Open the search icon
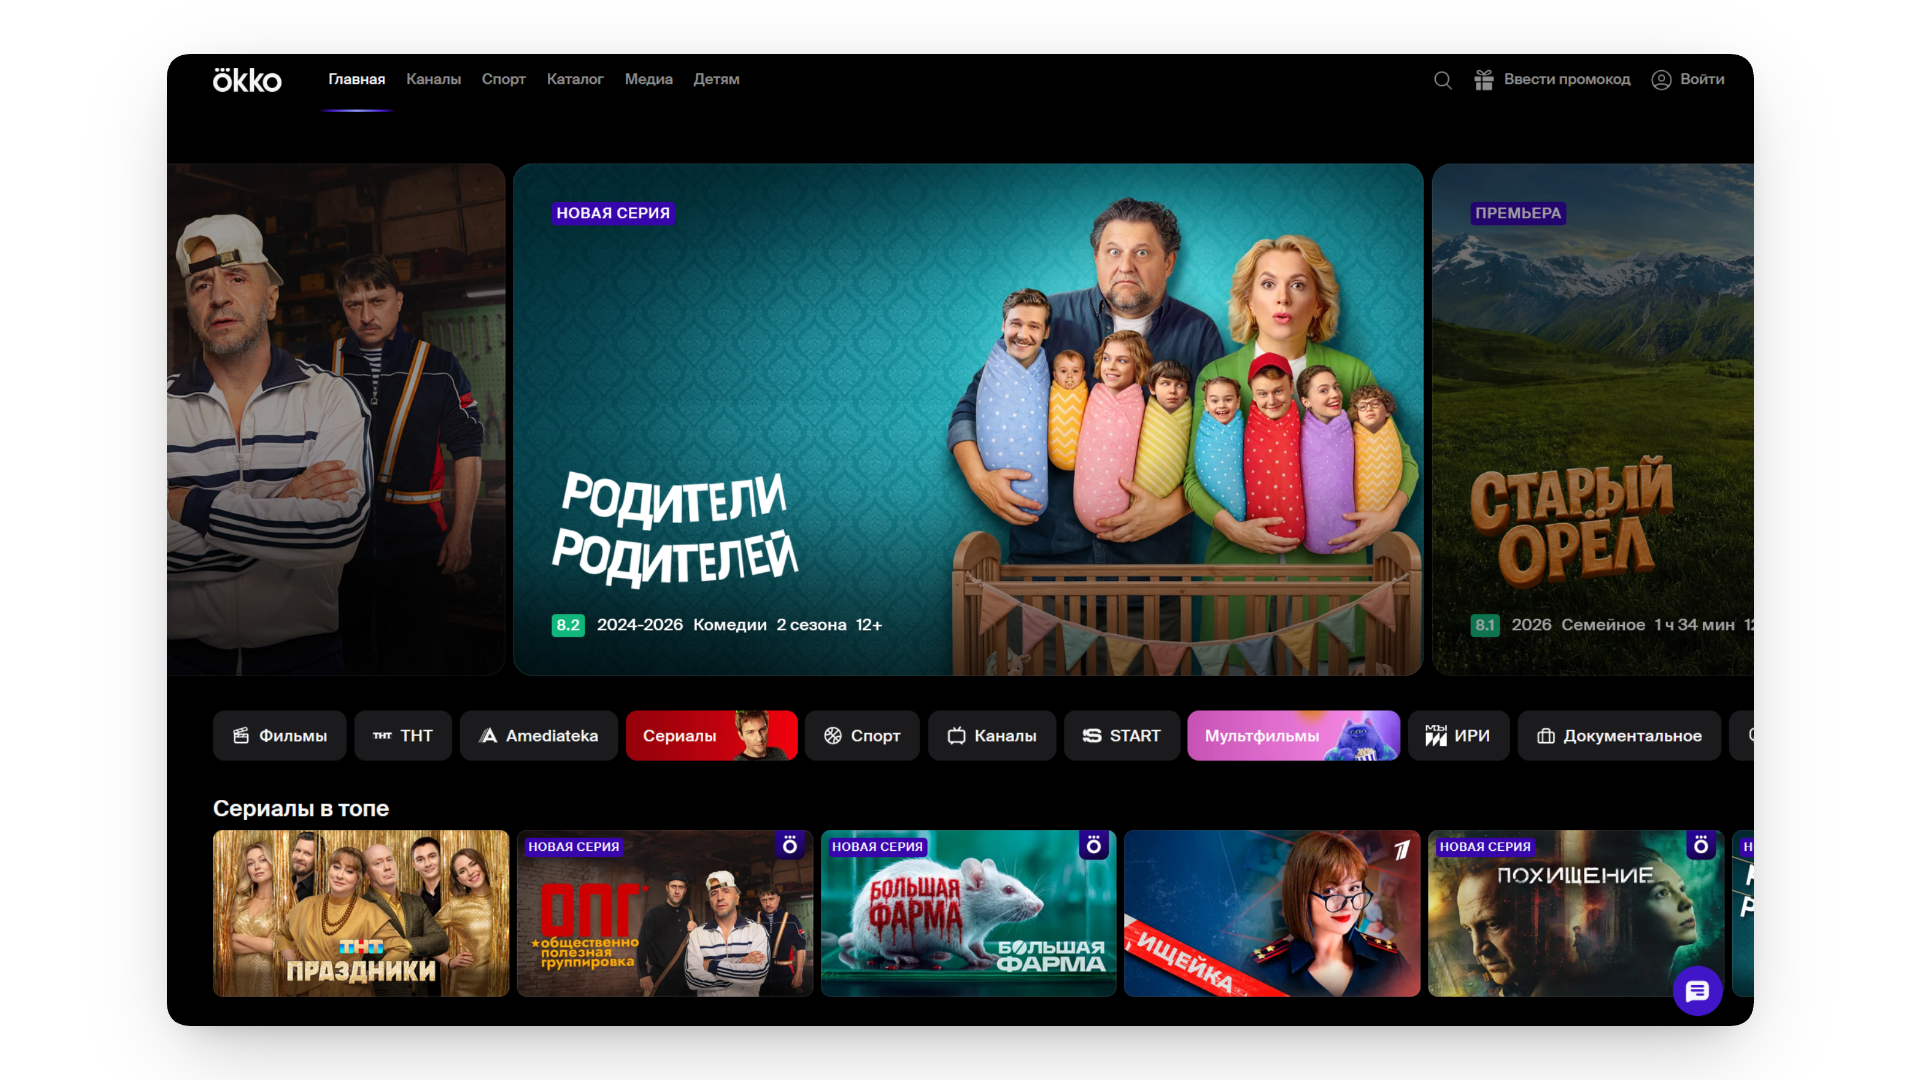This screenshot has height=1080, width=1920. pyautogui.click(x=1442, y=80)
